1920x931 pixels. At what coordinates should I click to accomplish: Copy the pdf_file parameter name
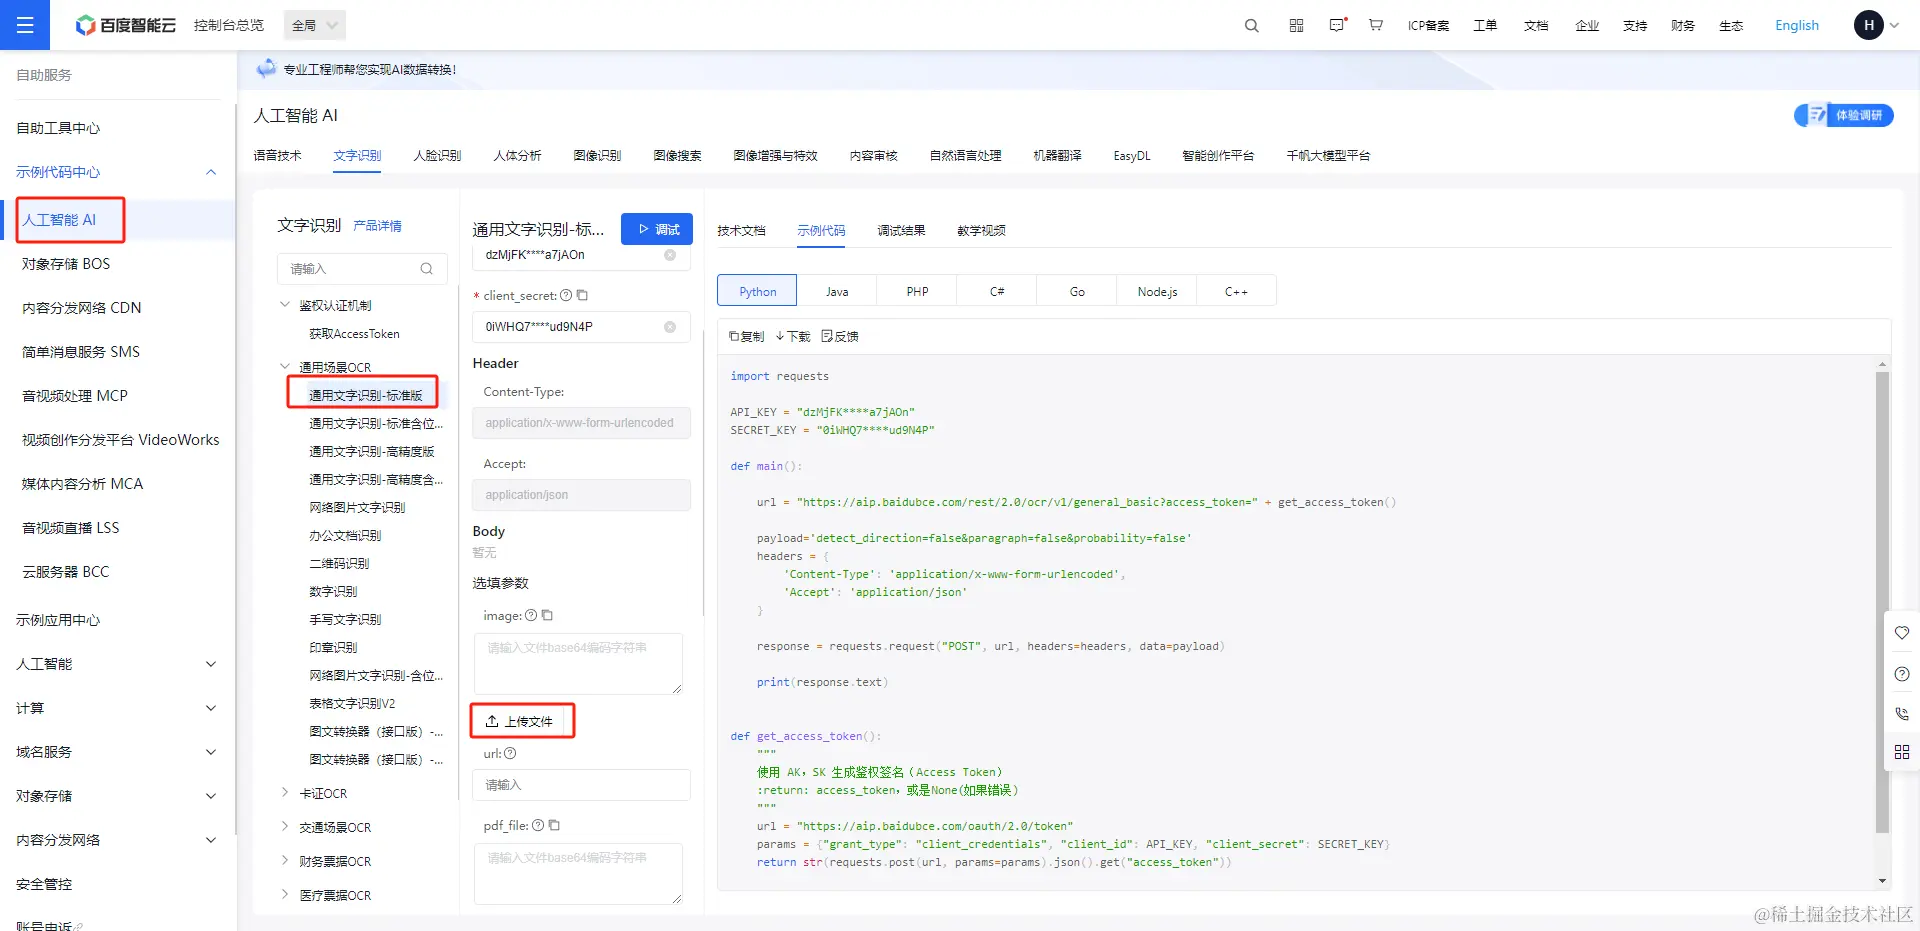pyautogui.click(x=554, y=825)
